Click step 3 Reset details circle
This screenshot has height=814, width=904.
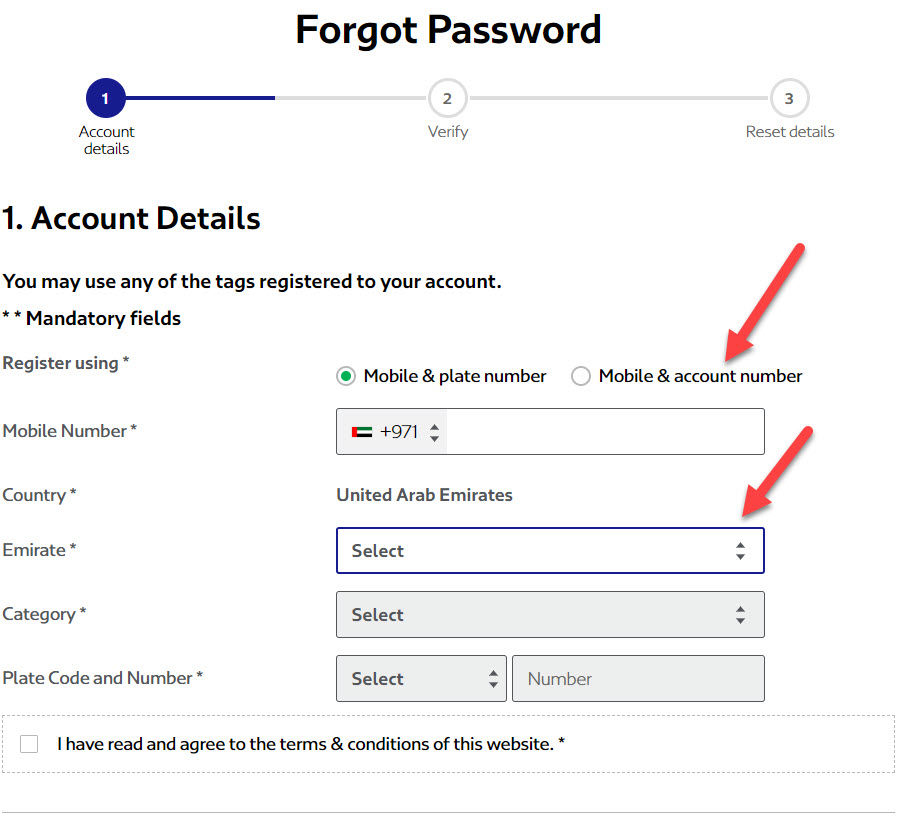[789, 98]
